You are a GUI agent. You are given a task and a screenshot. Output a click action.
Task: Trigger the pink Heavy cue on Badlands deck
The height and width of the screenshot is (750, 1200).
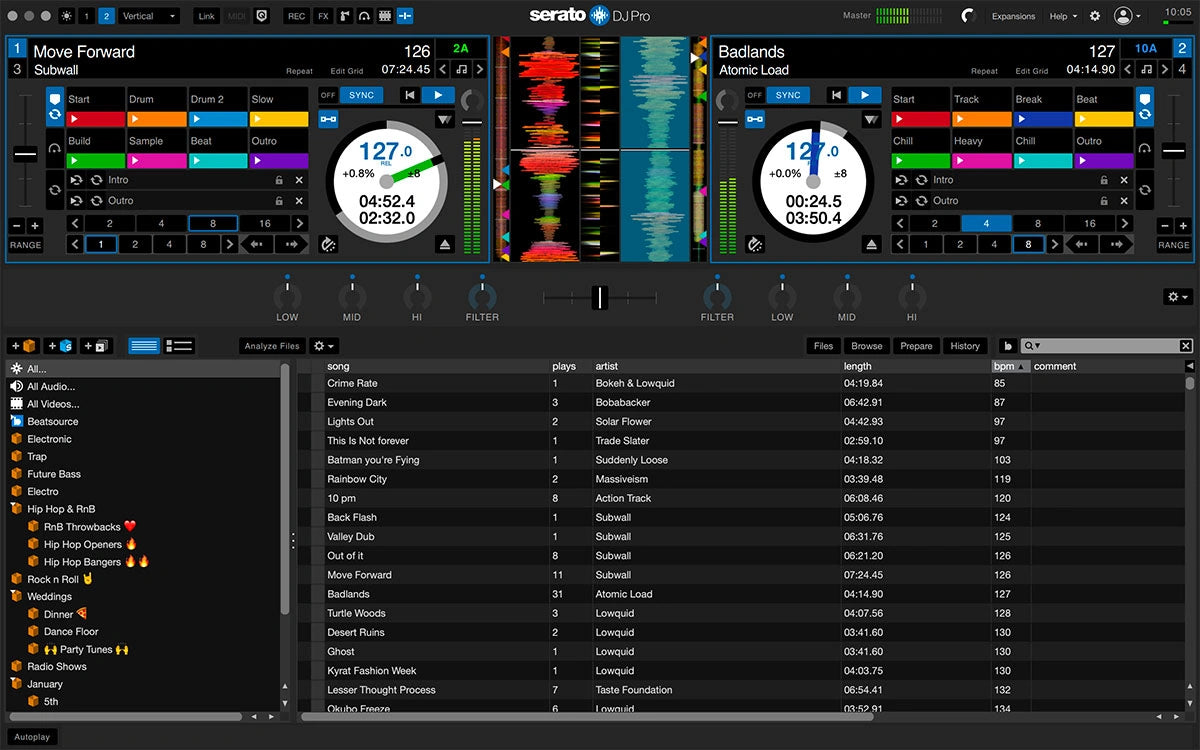980,161
